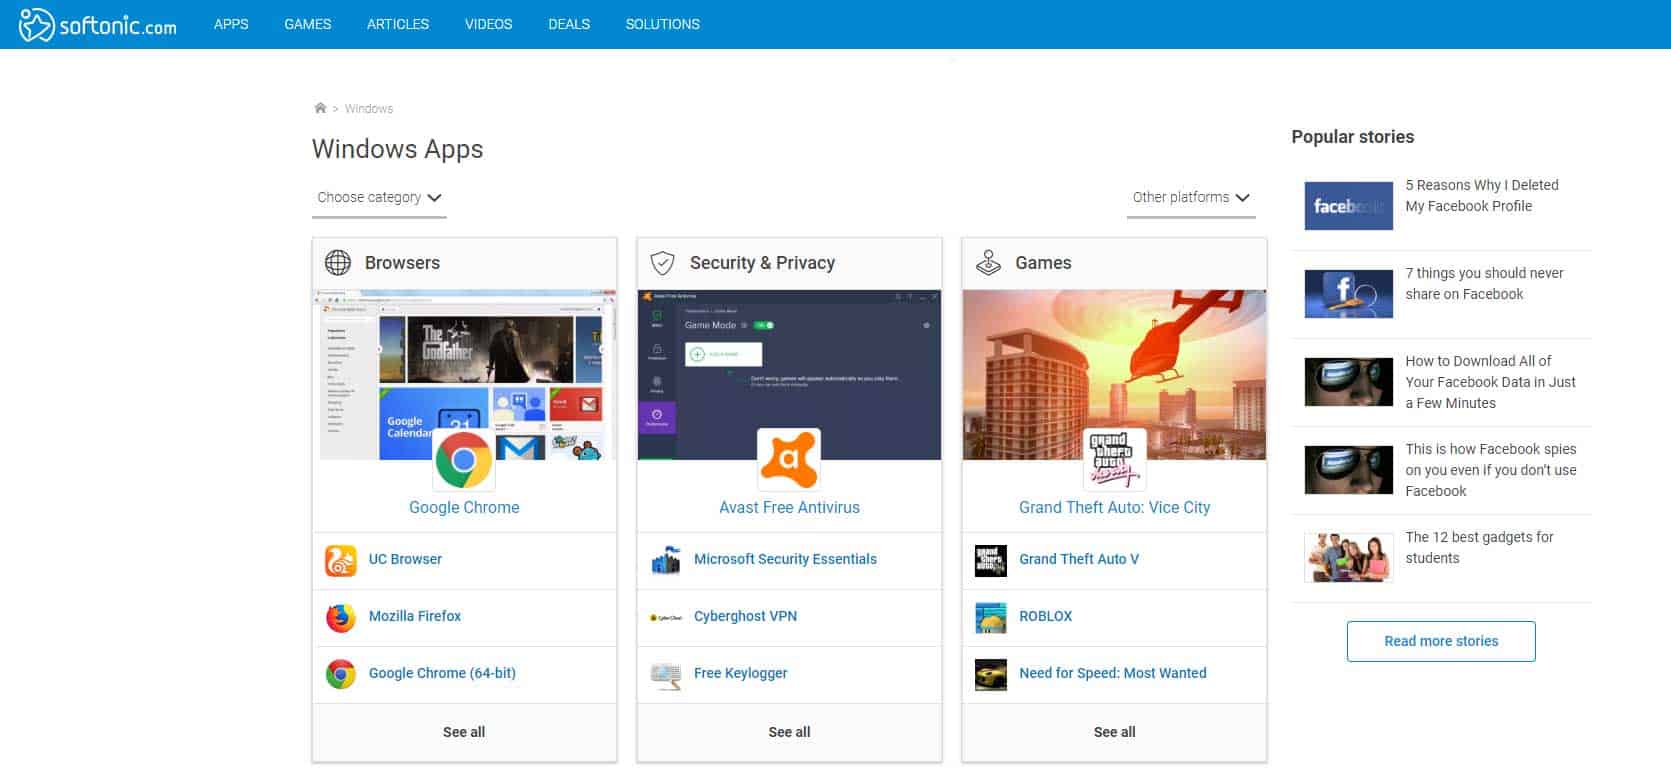Click the Grand Theft Auto V icon
Viewport: 1671px width, 774px height.
point(991,560)
